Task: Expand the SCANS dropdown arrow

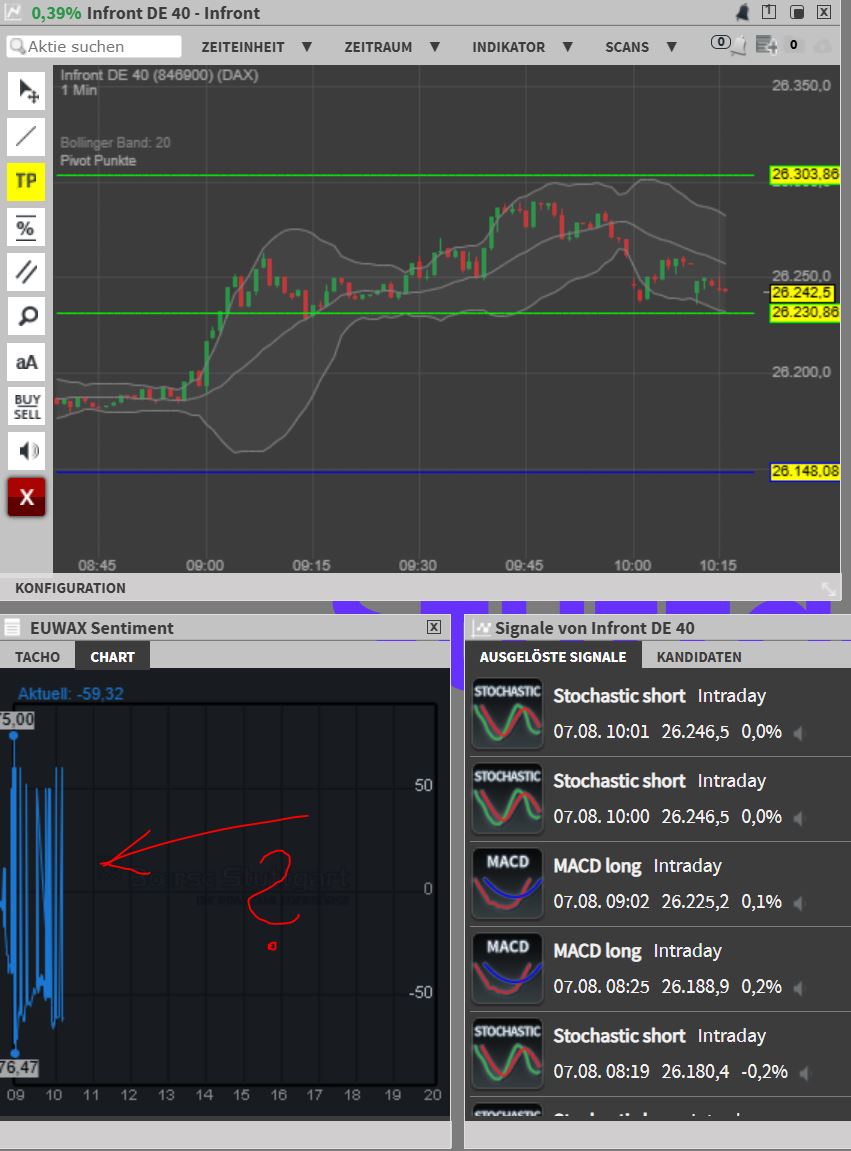Action: tap(671, 47)
